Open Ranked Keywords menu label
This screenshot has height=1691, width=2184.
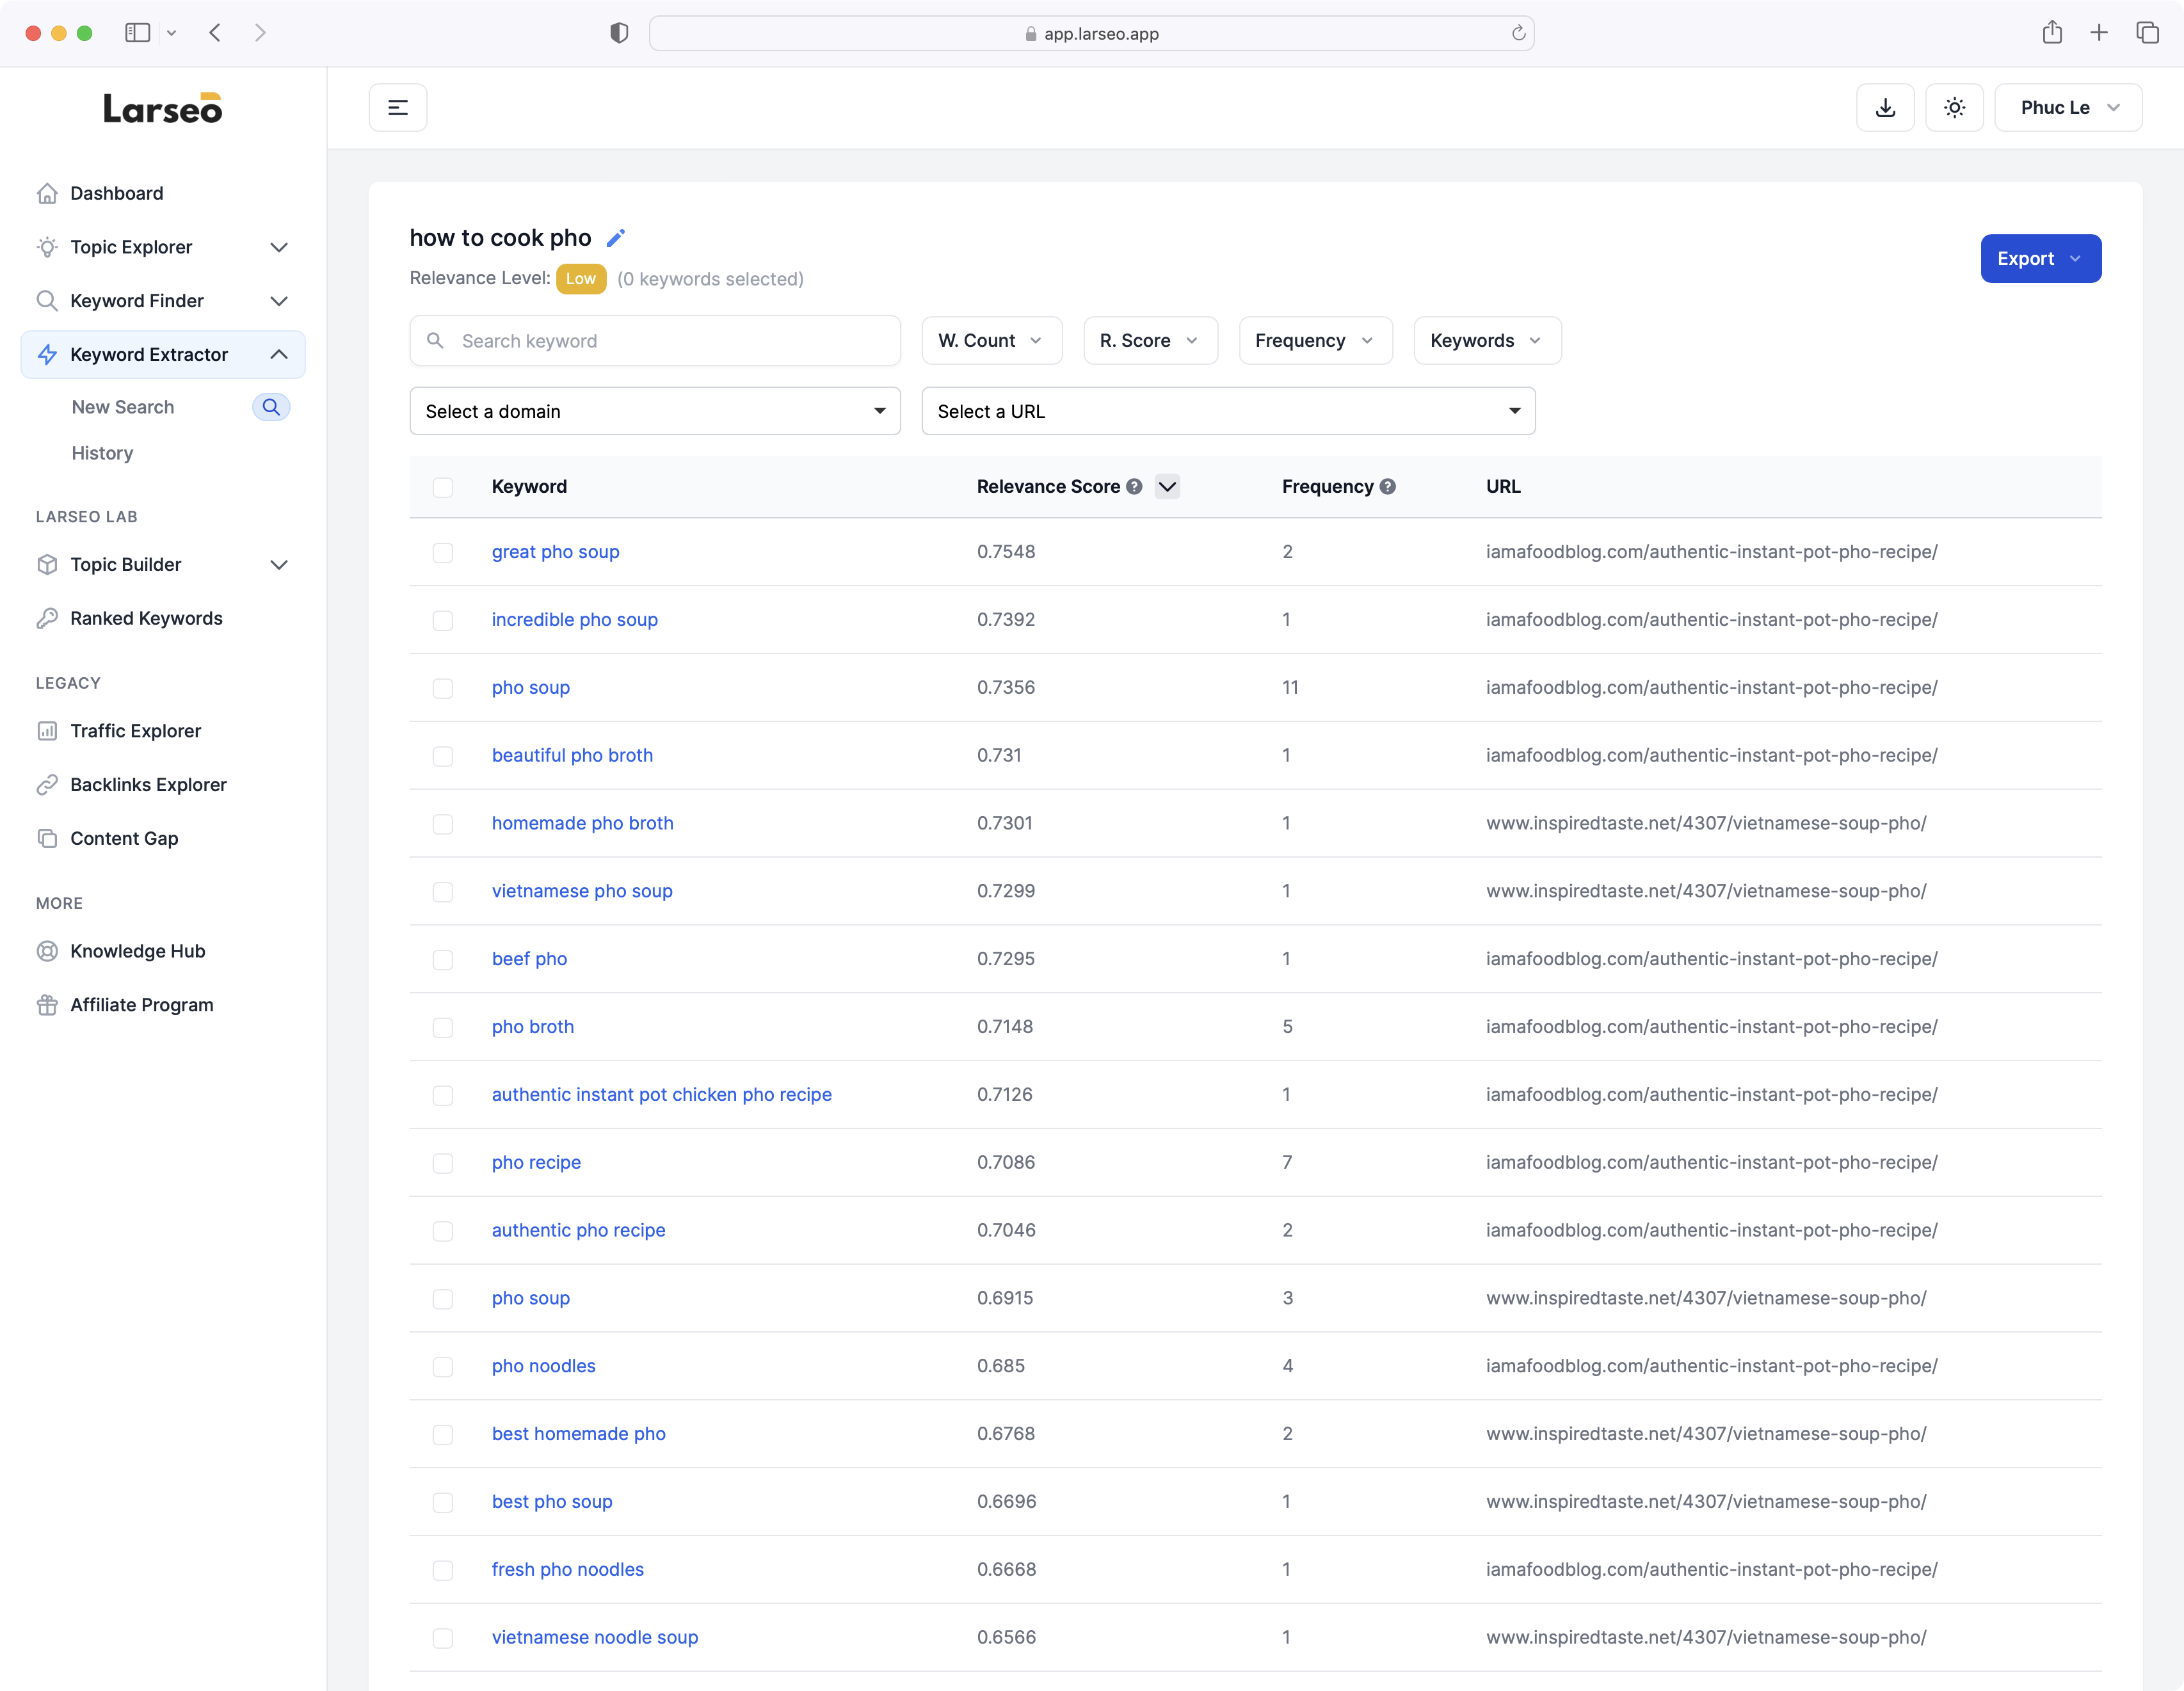coord(146,619)
